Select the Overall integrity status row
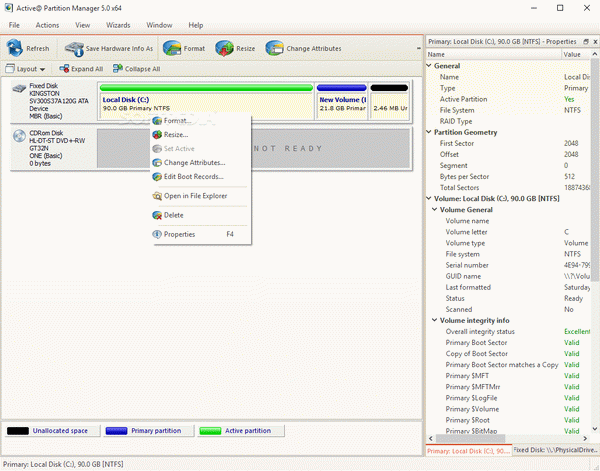 click(508, 332)
